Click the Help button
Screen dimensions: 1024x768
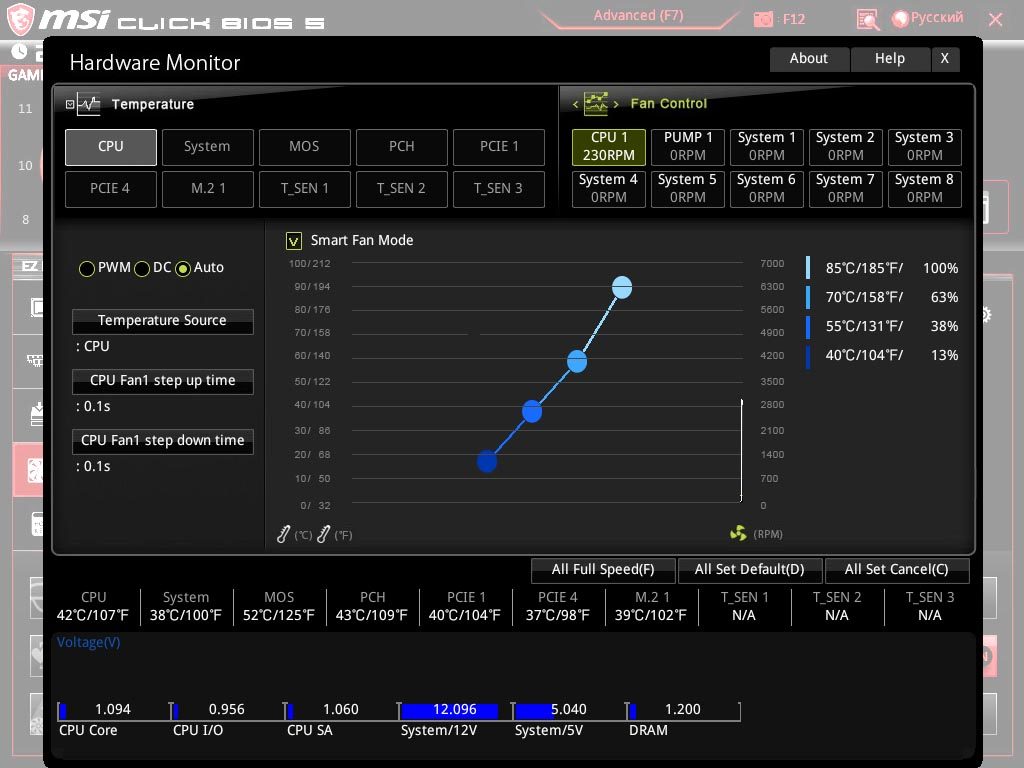tap(889, 59)
